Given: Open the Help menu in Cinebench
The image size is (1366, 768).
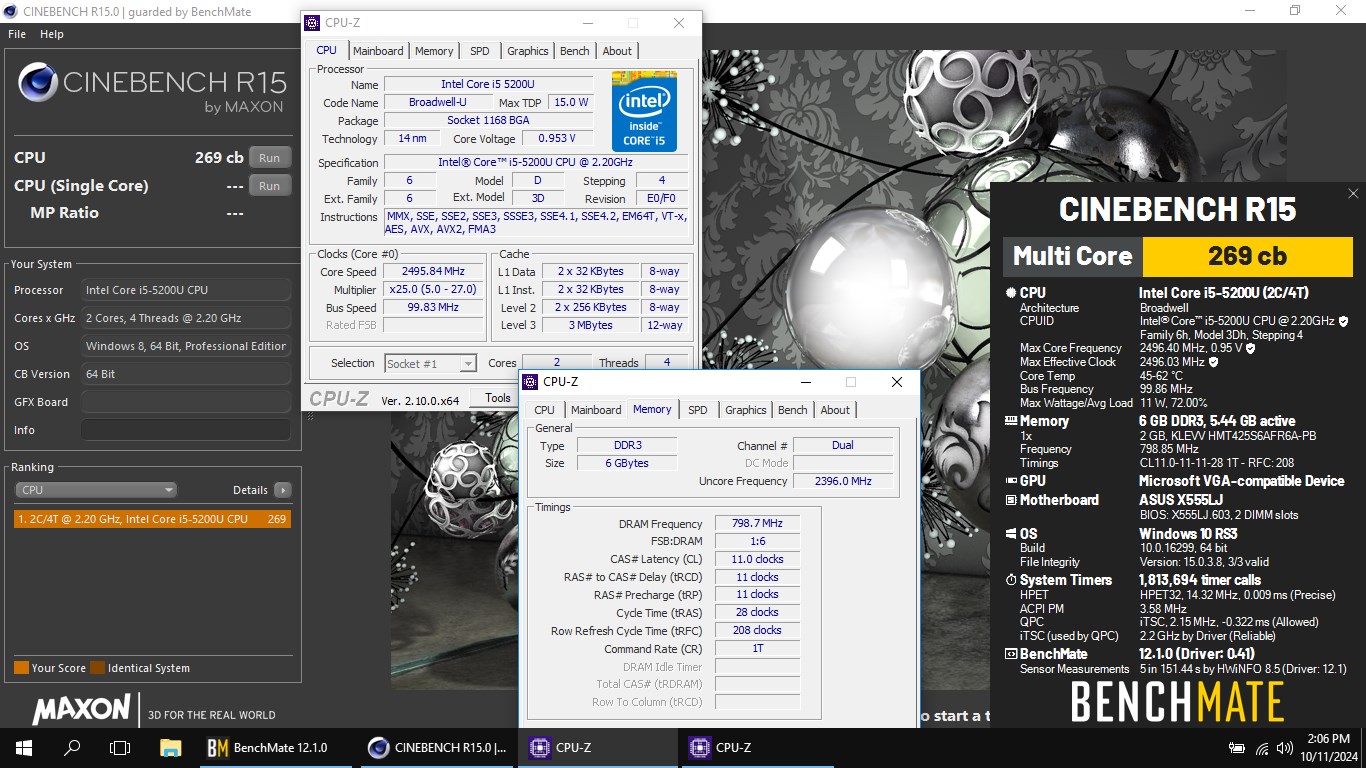Looking at the screenshot, I should click(x=51, y=34).
